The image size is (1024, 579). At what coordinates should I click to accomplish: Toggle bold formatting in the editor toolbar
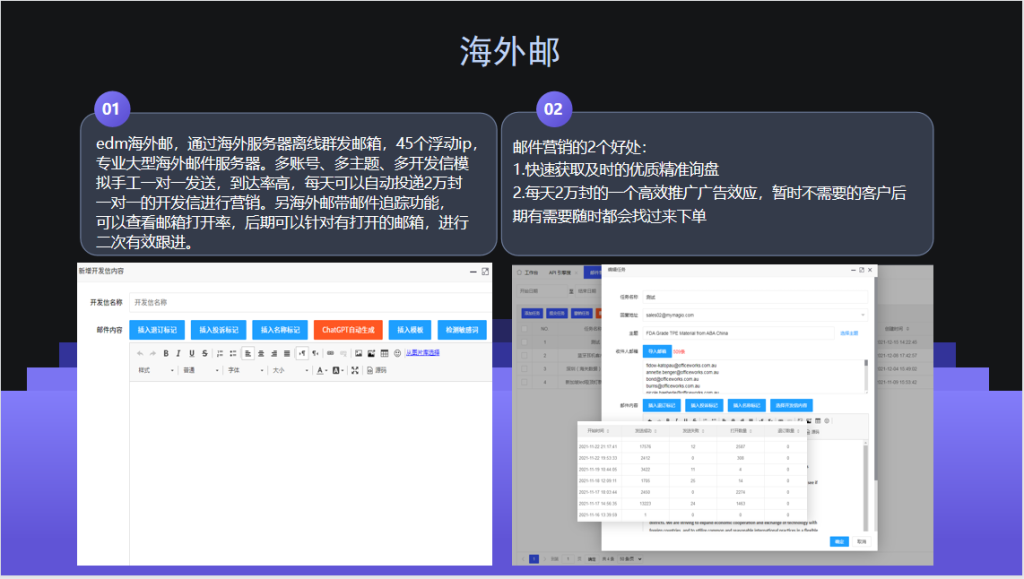[x=165, y=353]
